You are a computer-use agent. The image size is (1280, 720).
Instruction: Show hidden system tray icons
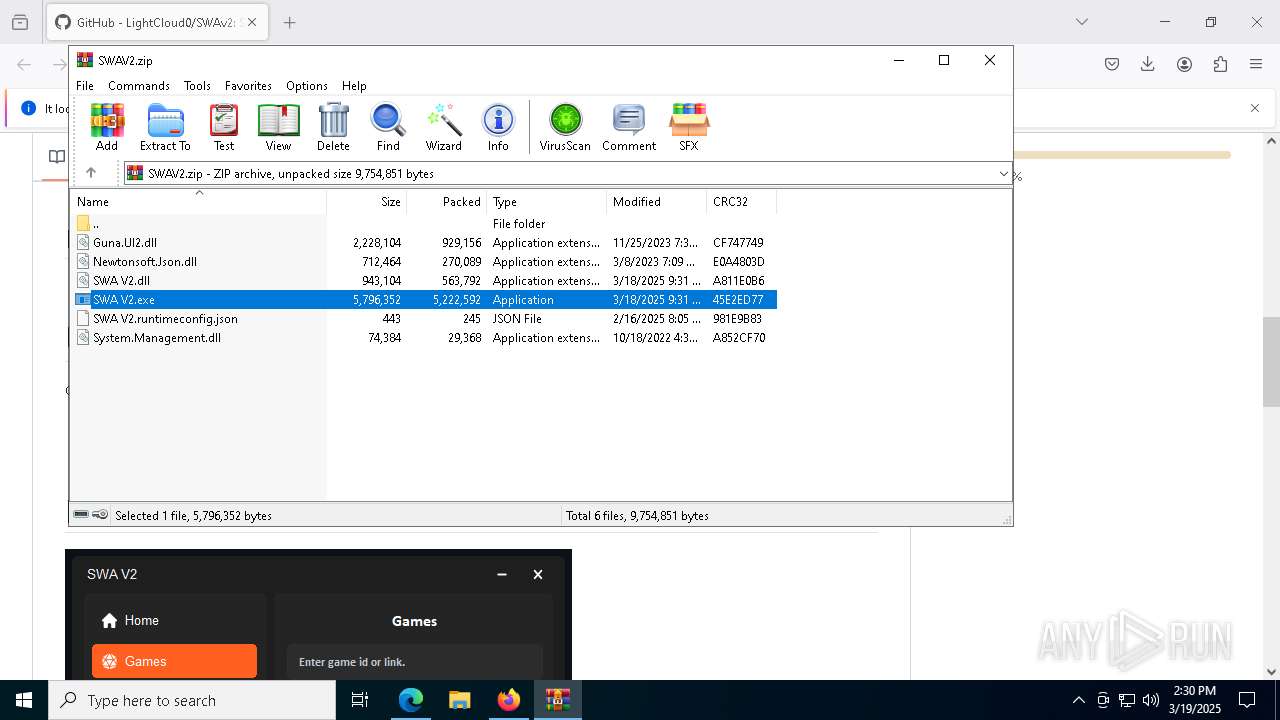pos(1078,700)
